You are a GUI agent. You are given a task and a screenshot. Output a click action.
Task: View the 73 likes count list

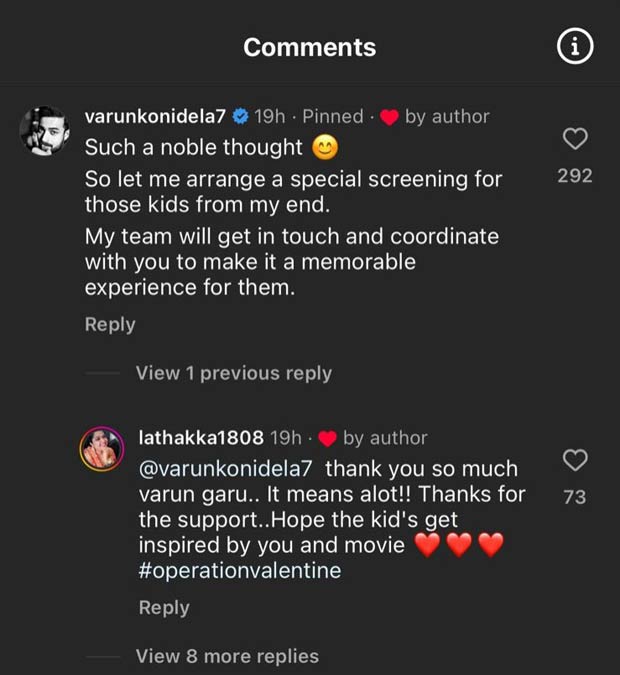tap(575, 495)
